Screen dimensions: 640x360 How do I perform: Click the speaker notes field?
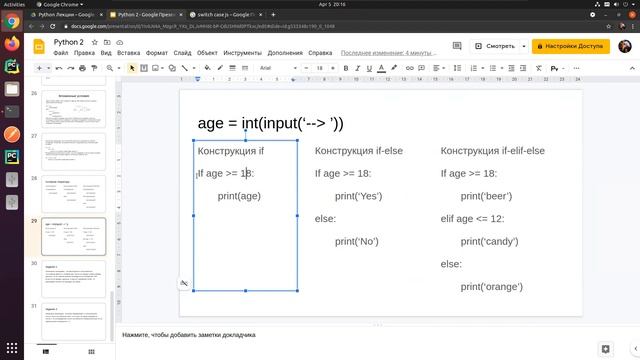(378, 335)
